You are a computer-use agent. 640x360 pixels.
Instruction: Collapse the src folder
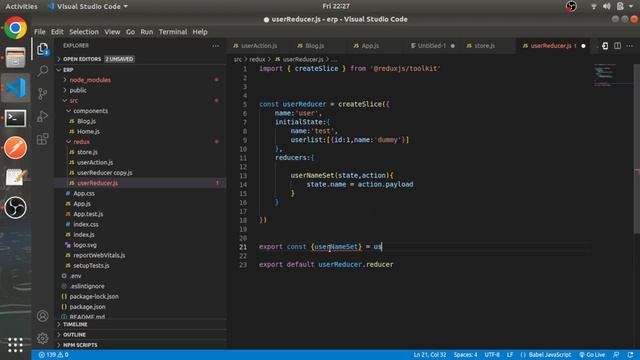tap(140, 100)
